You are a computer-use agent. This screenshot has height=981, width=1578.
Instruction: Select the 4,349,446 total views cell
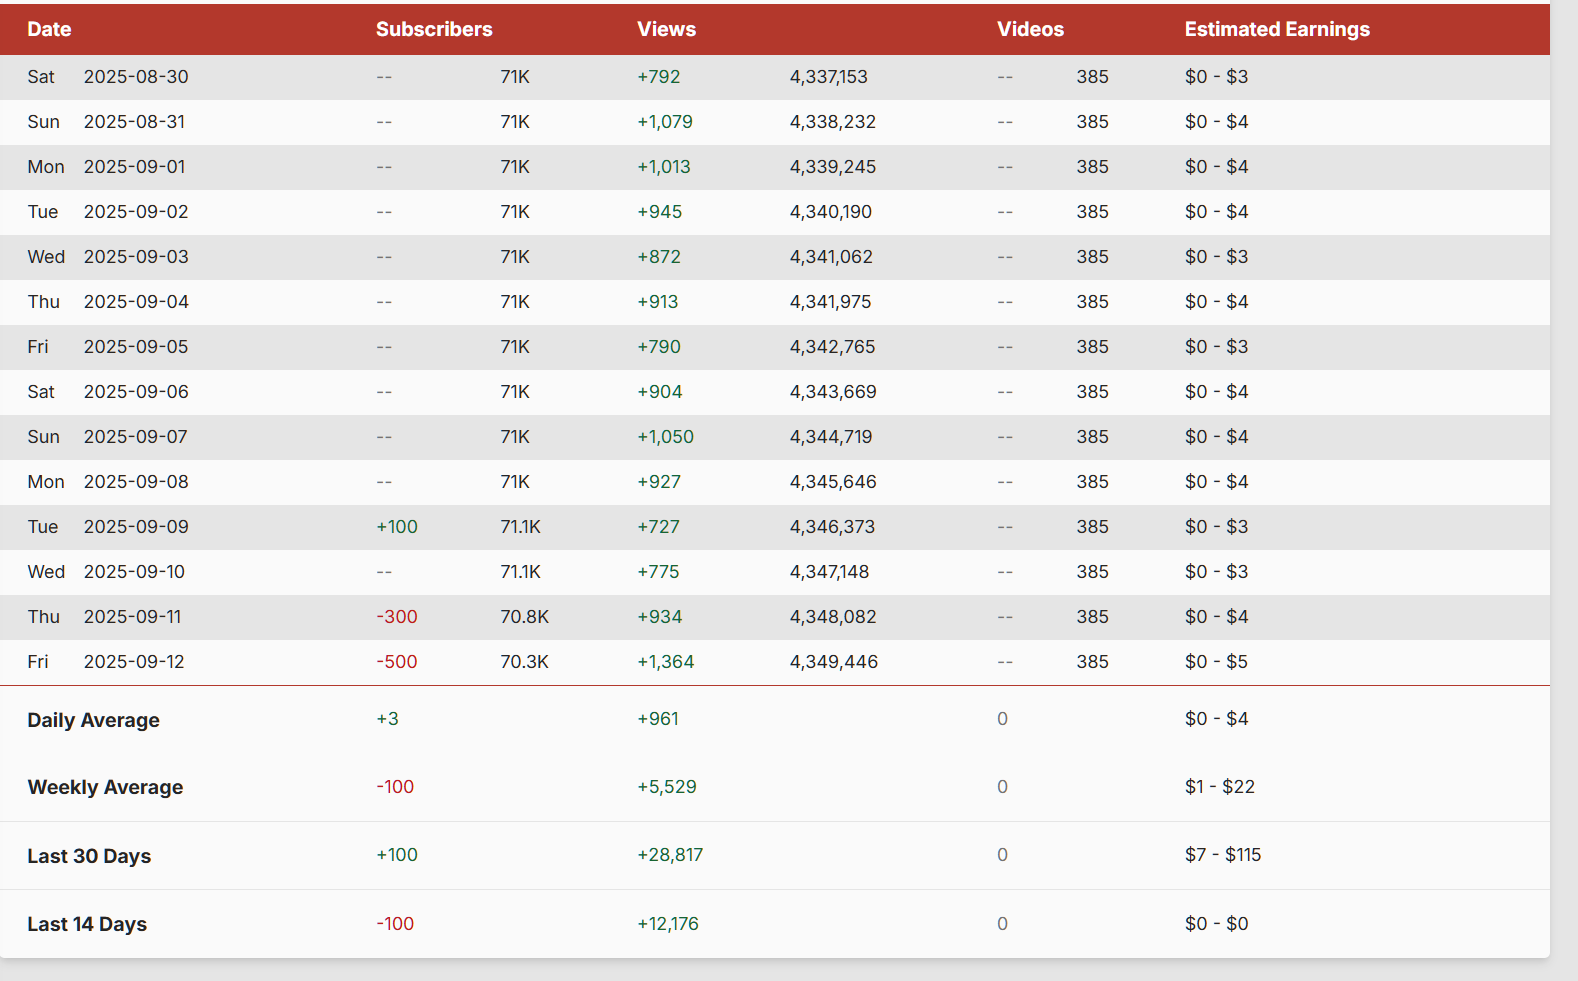[x=834, y=662]
